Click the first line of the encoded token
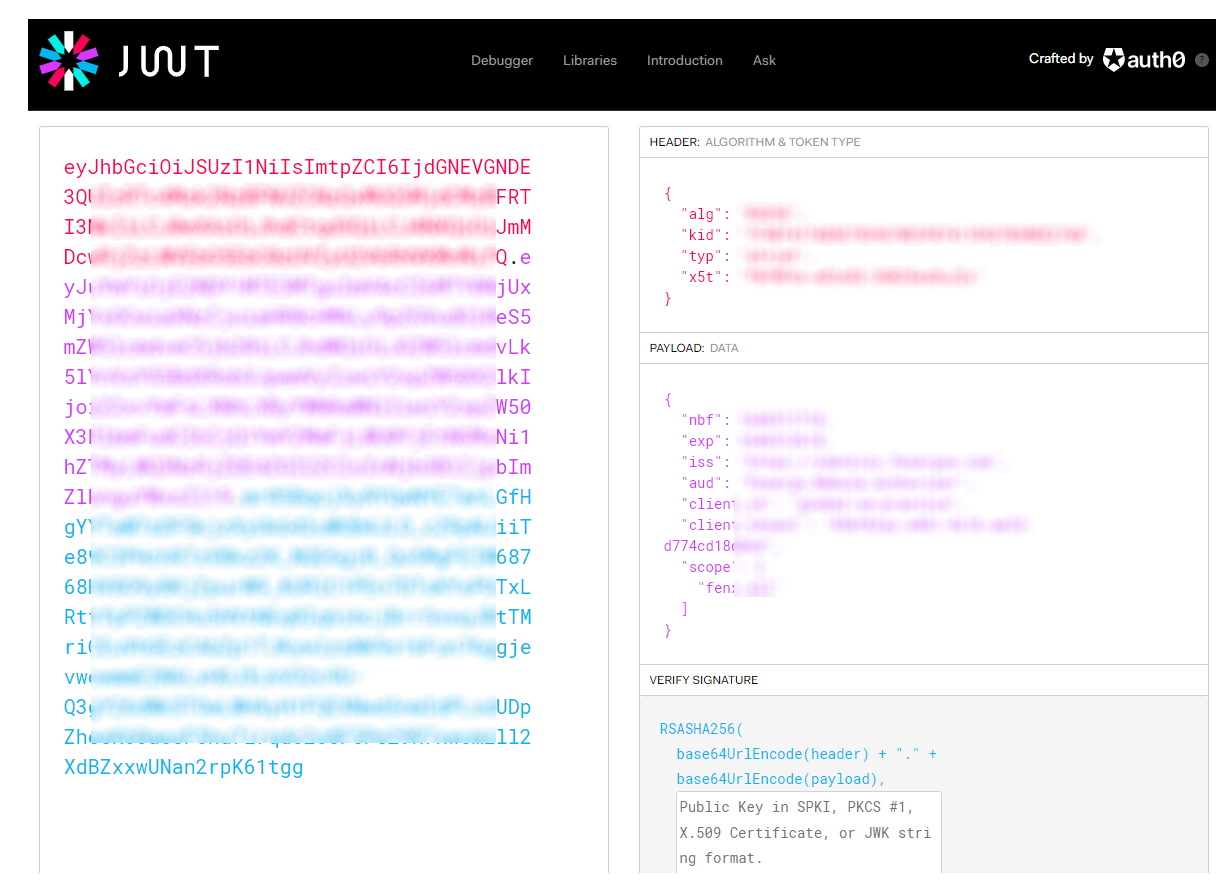The width and height of the screenshot is (1216, 884). [x=297, y=167]
